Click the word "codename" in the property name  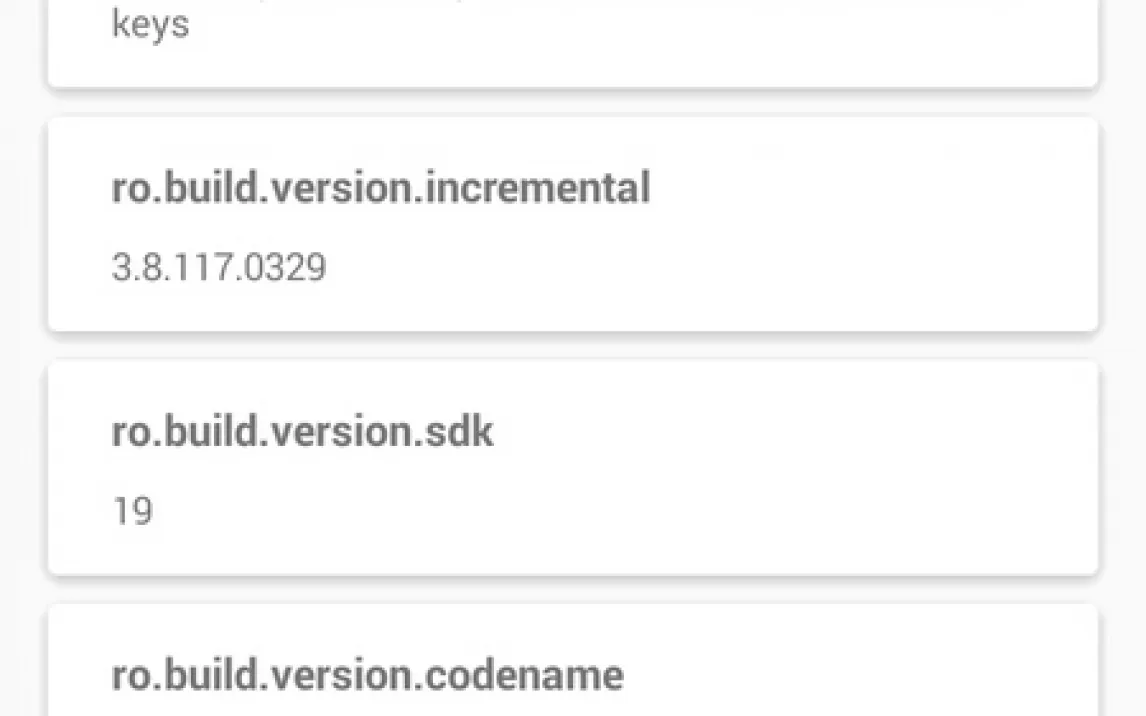[525, 675]
